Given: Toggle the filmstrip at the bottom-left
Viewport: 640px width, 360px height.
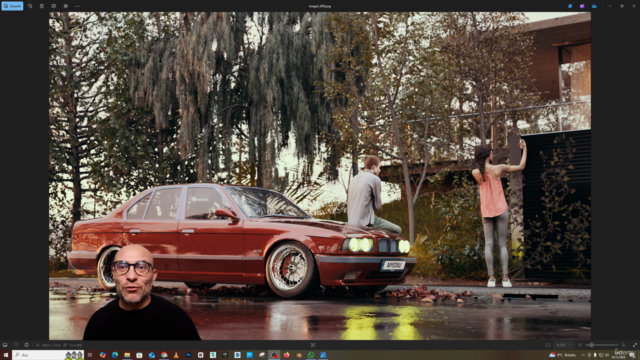Looking at the screenshot, I should coord(5,345).
